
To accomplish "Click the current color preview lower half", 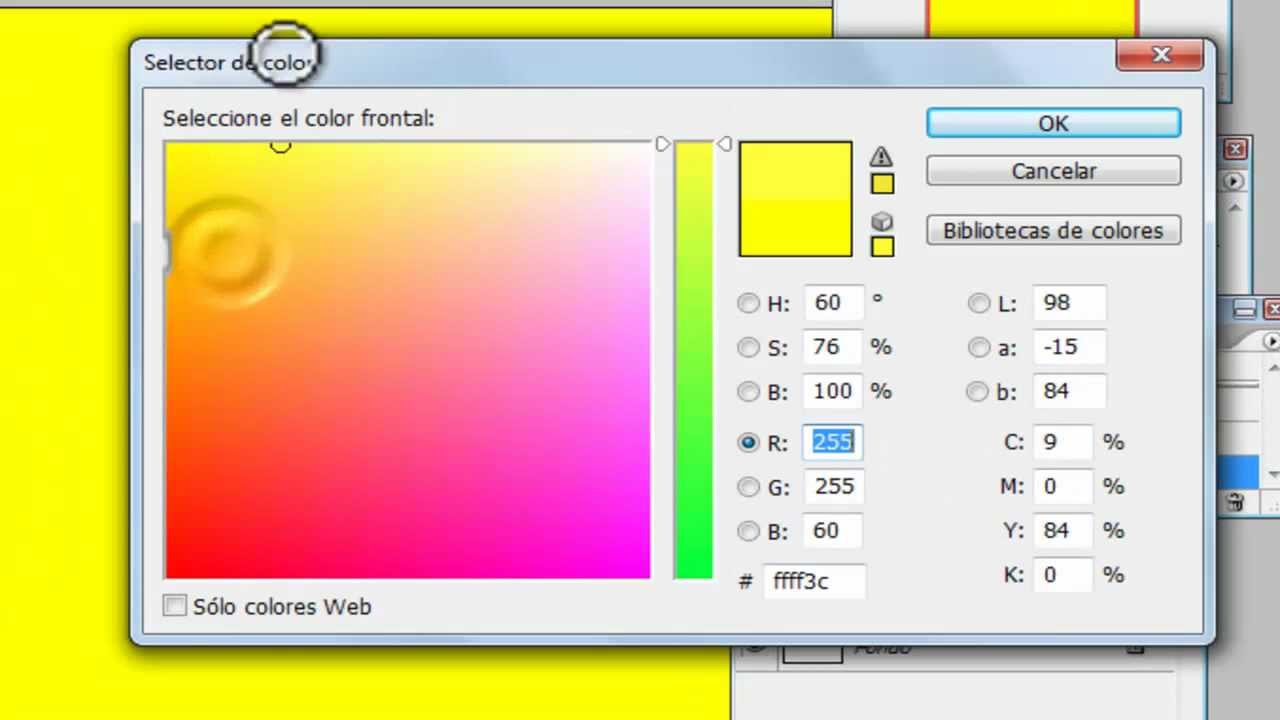I will tap(795, 227).
